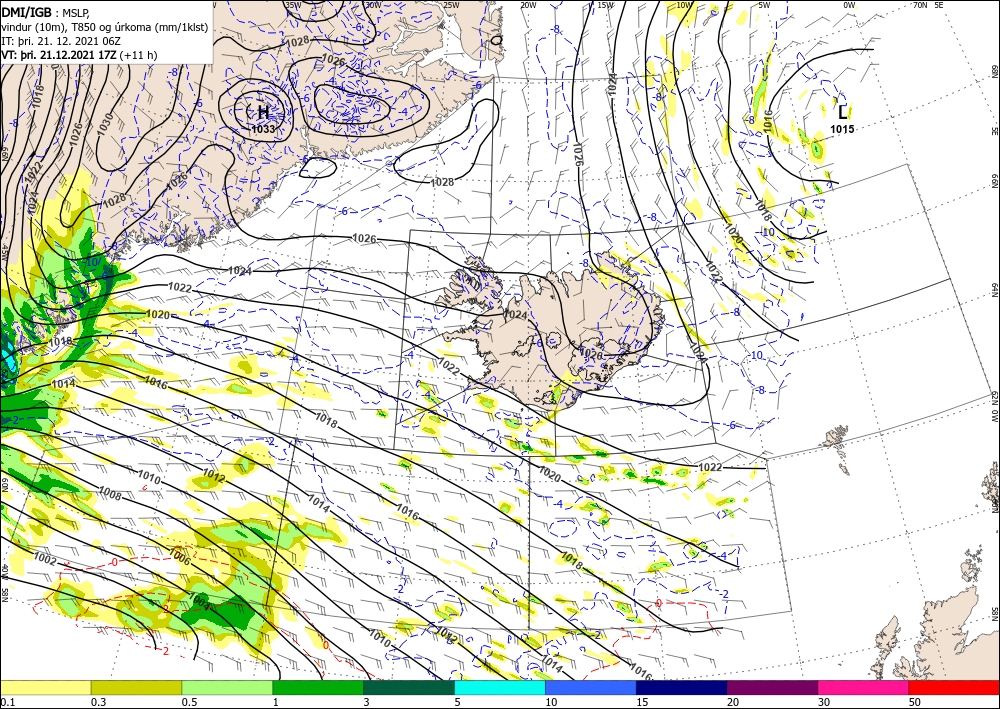Click the navy 15–20 mm legend swatch
The width and height of the screenshot is (1000, 709).
682,688
